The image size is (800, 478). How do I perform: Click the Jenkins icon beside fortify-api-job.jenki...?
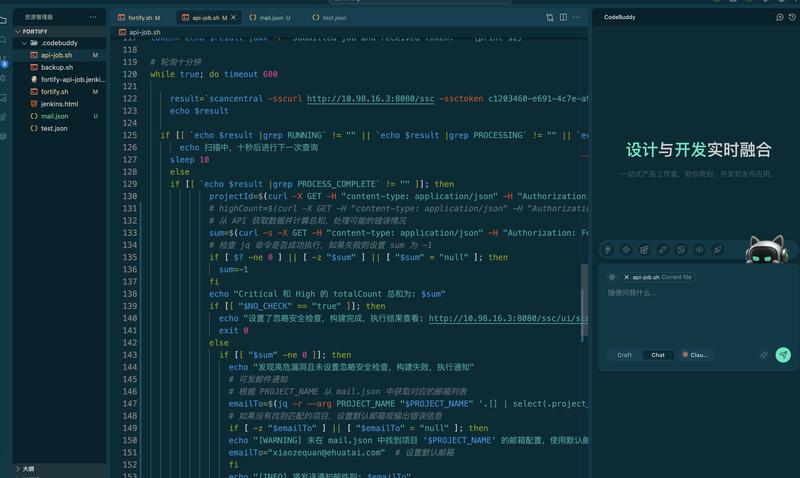tap(34, 80)
